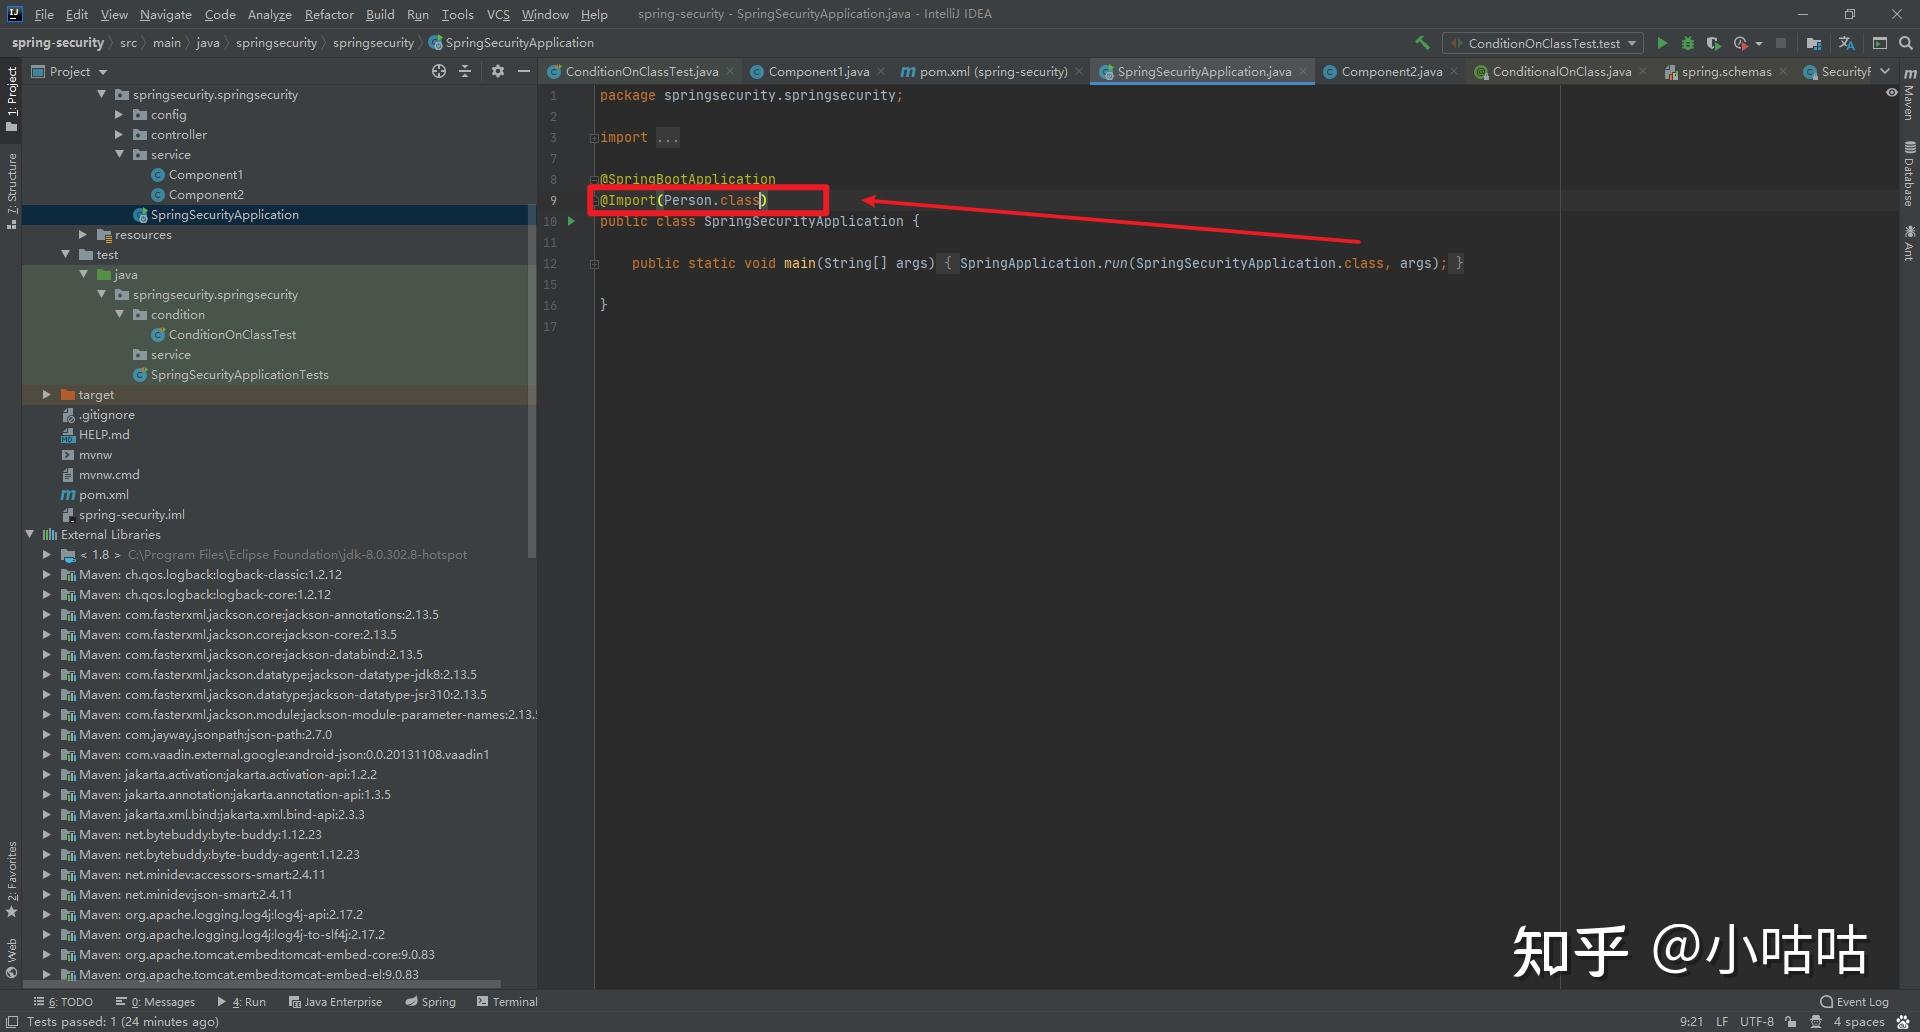The height and width of the screenshot is (1032, 1920).
Task: Open the Refactor menu
Action: (x=329, y=14)
